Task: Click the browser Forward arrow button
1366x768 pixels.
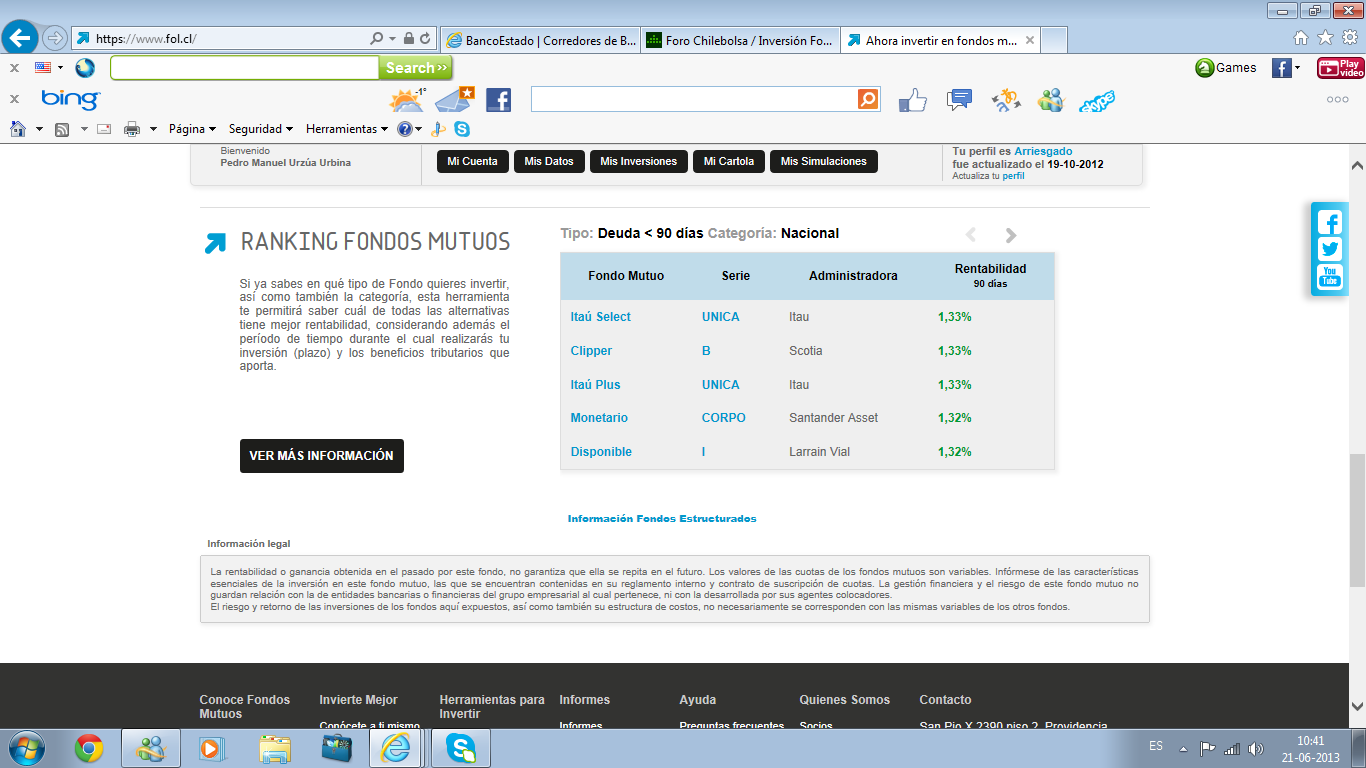Action: coord(55,38)
